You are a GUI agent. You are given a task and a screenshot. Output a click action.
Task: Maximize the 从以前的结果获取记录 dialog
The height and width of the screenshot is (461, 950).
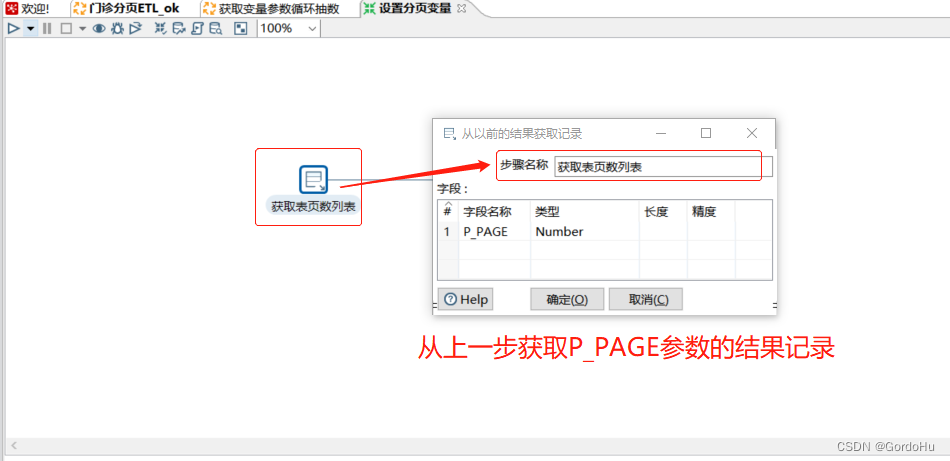click(x=706, y=133)
